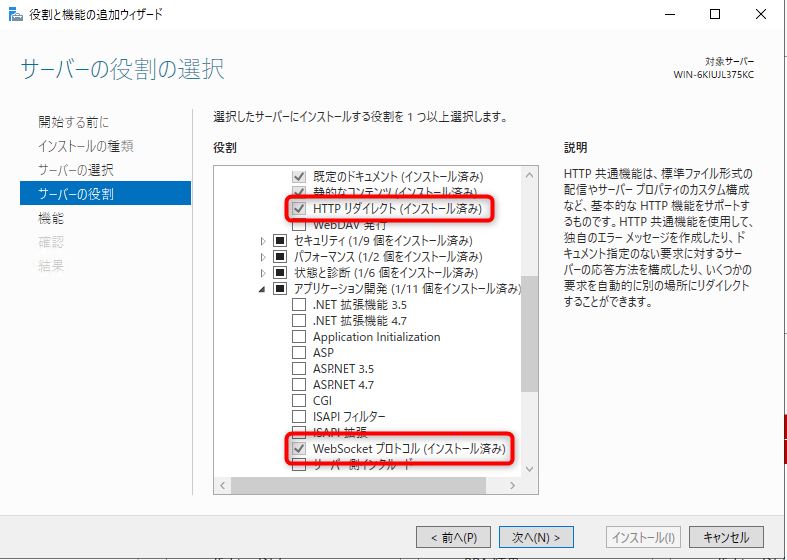Click the wizard icon in title bar
This screenshot has height=560, width=787.
pyautogui.click(x=13, y=14)
